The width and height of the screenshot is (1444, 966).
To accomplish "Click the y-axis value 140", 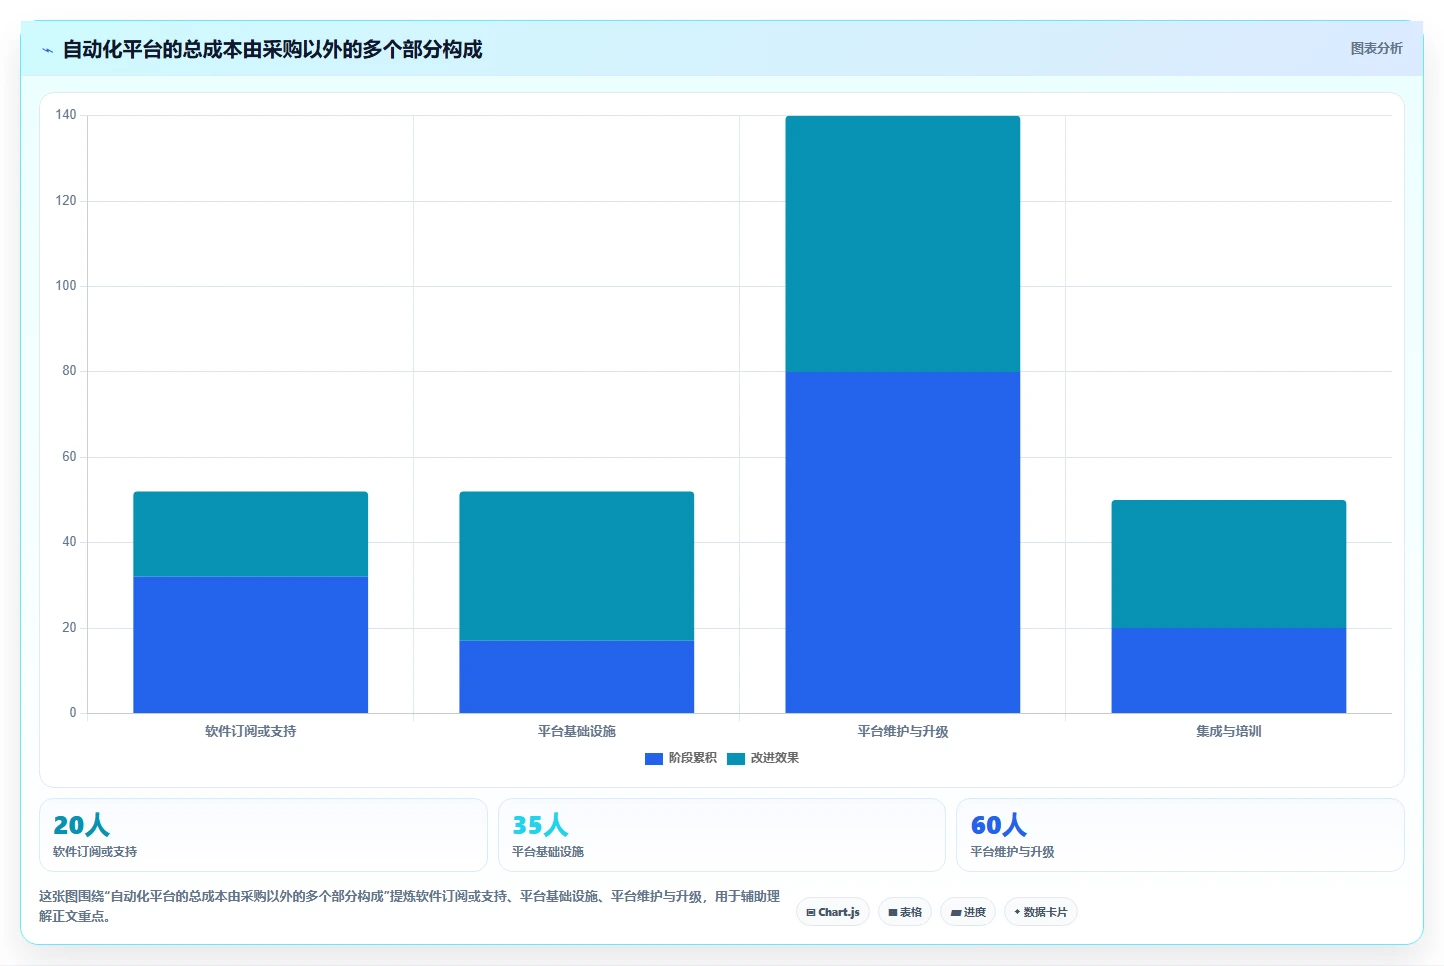I will 66,115.
